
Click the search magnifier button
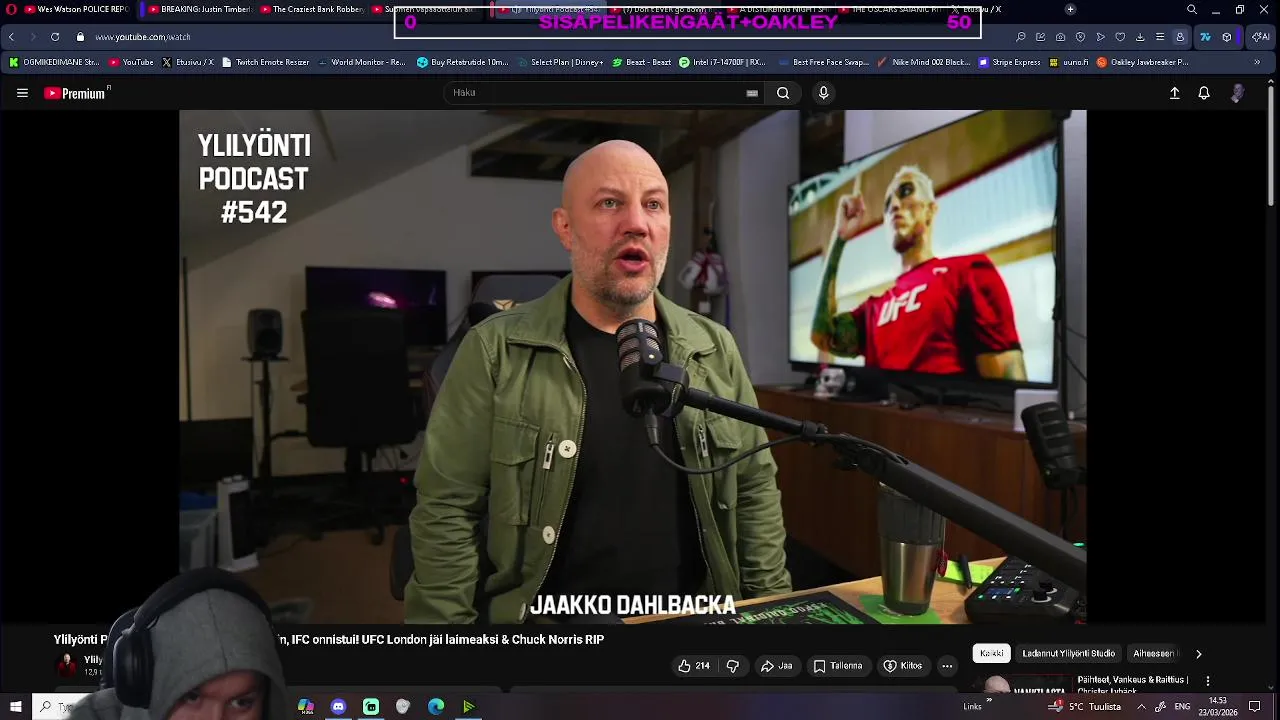[783, 93]
